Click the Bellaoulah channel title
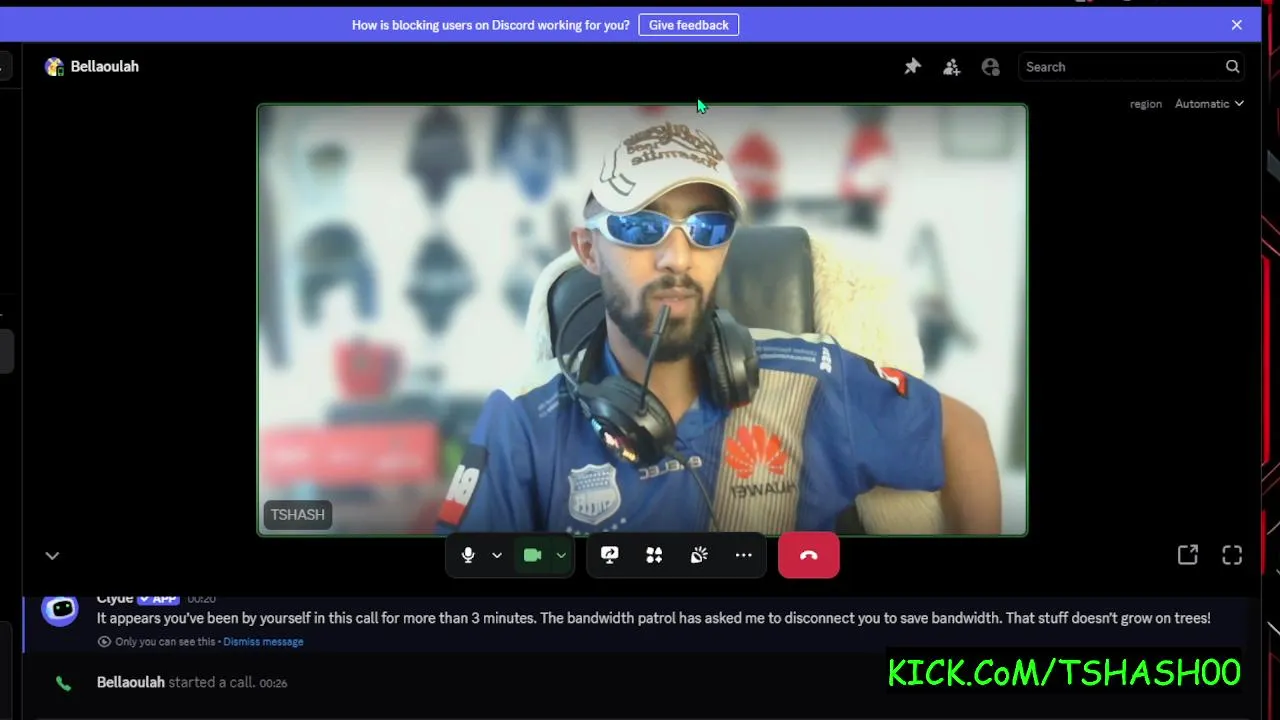This screenshot has height=720, width=1280. pyautogui.click(x=105, y=67)
